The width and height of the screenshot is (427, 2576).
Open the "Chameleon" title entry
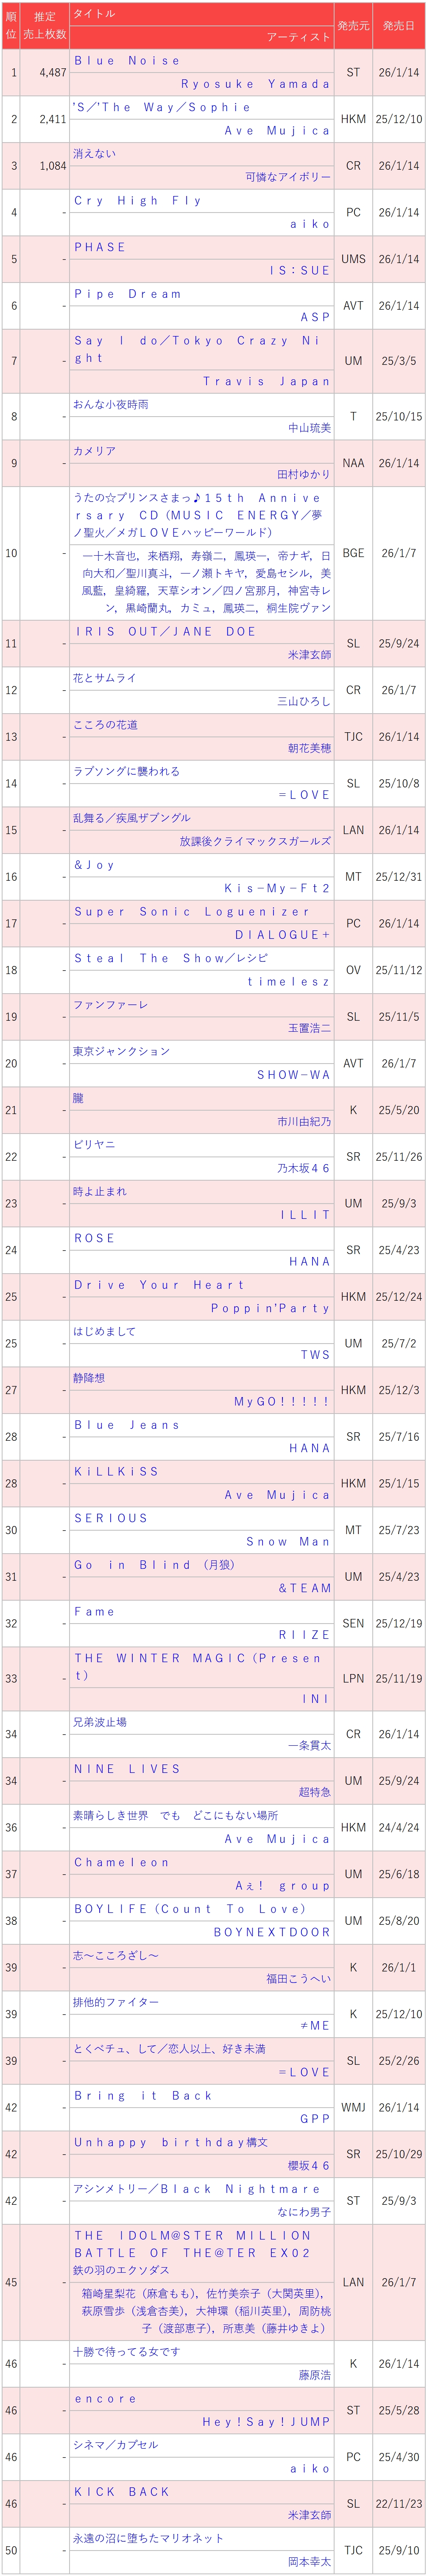[122, 1863]
